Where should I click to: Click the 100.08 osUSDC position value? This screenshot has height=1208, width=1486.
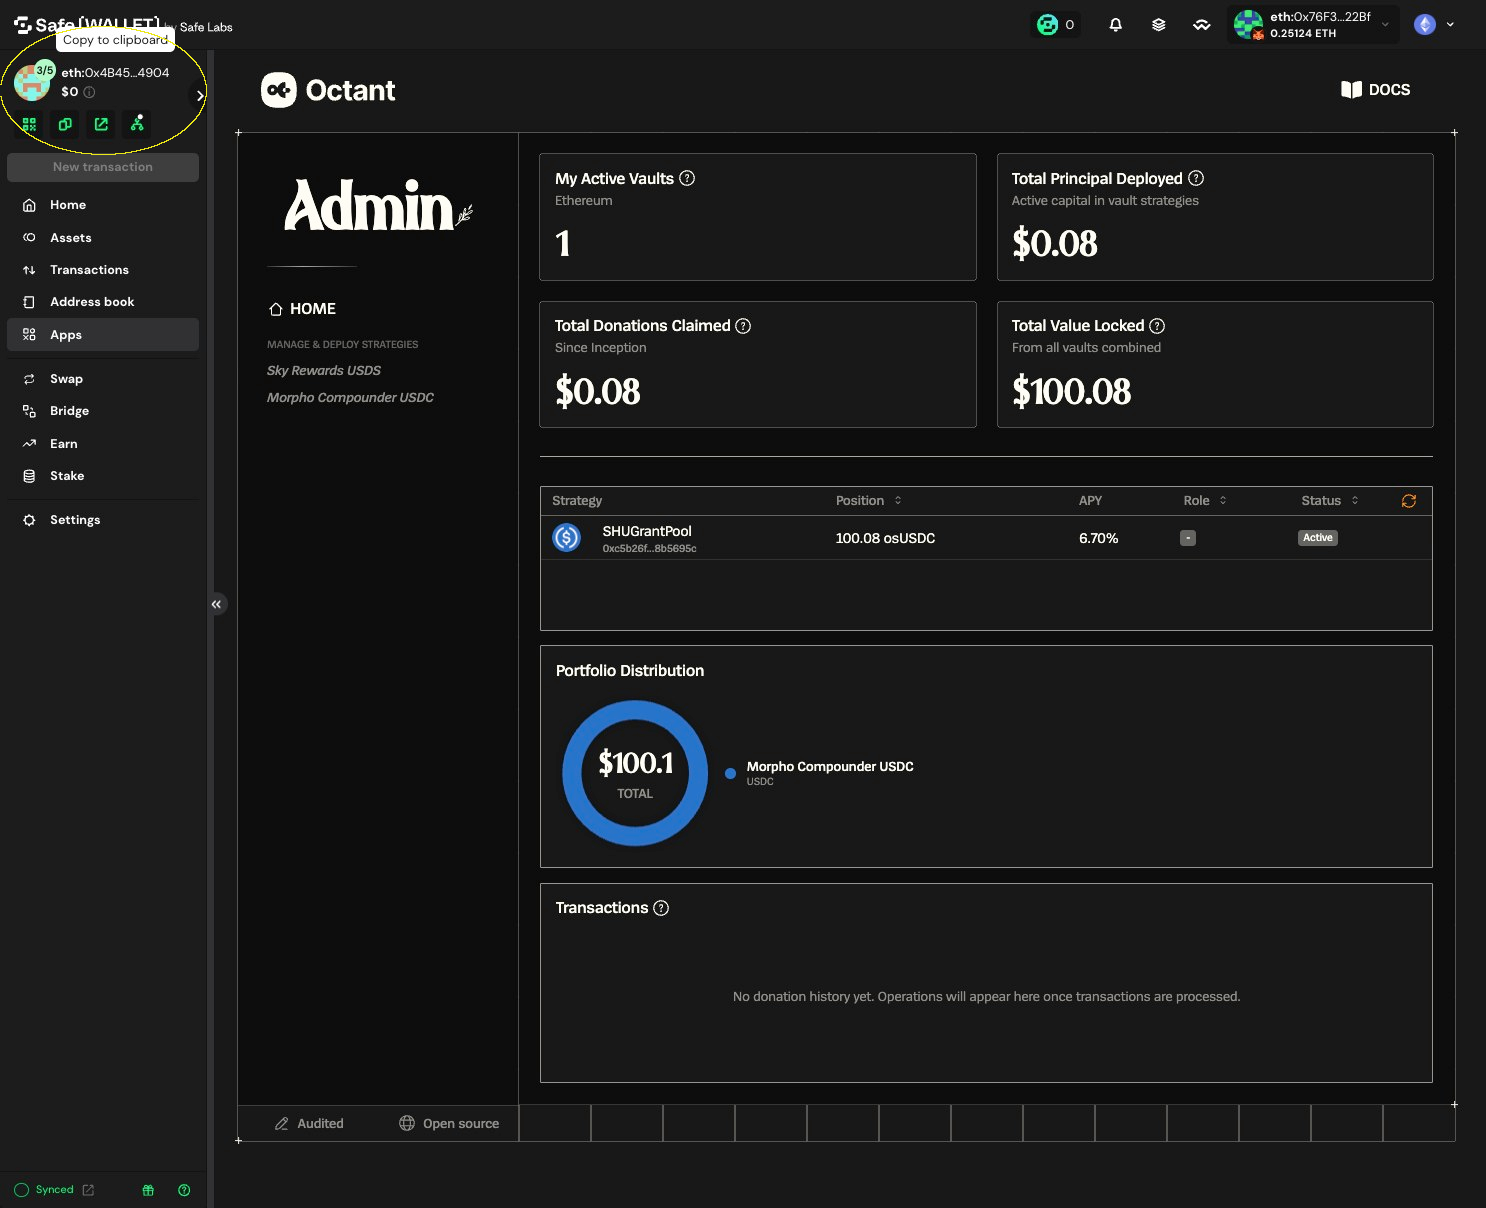(x=885, y=538)
